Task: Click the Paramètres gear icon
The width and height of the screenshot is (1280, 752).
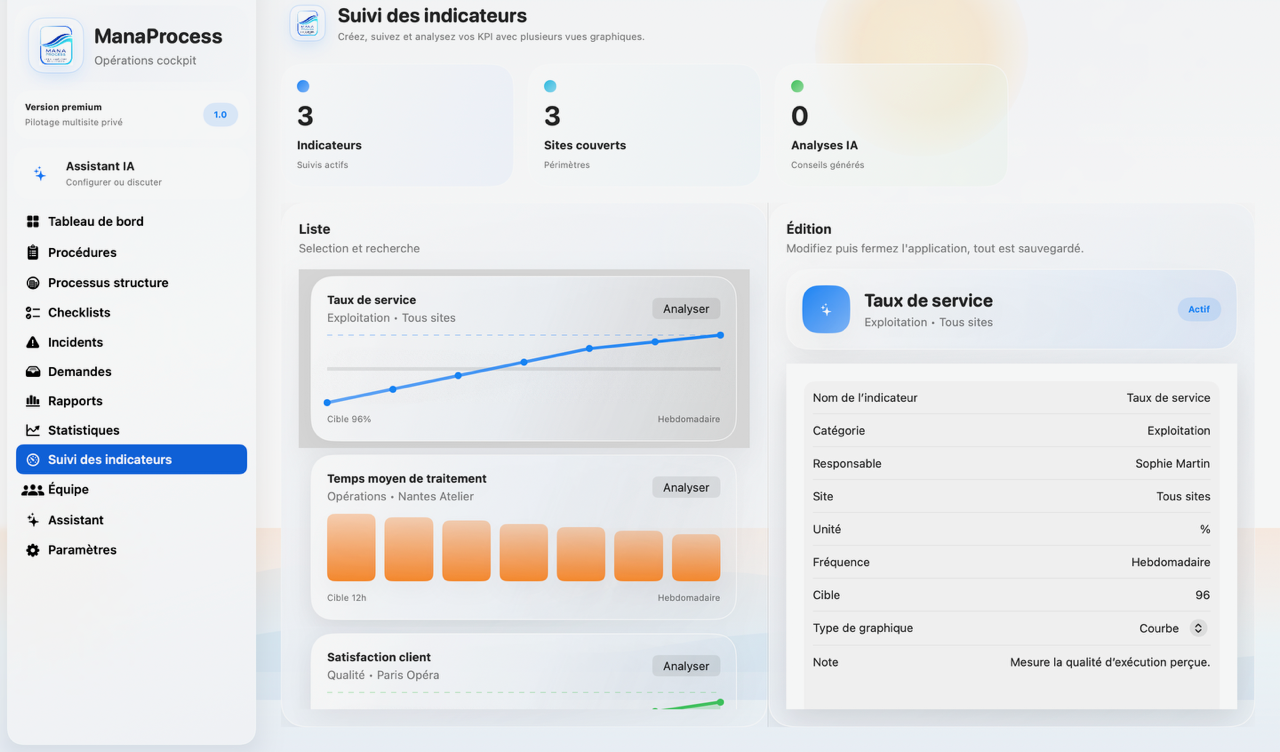Action: 33,550
